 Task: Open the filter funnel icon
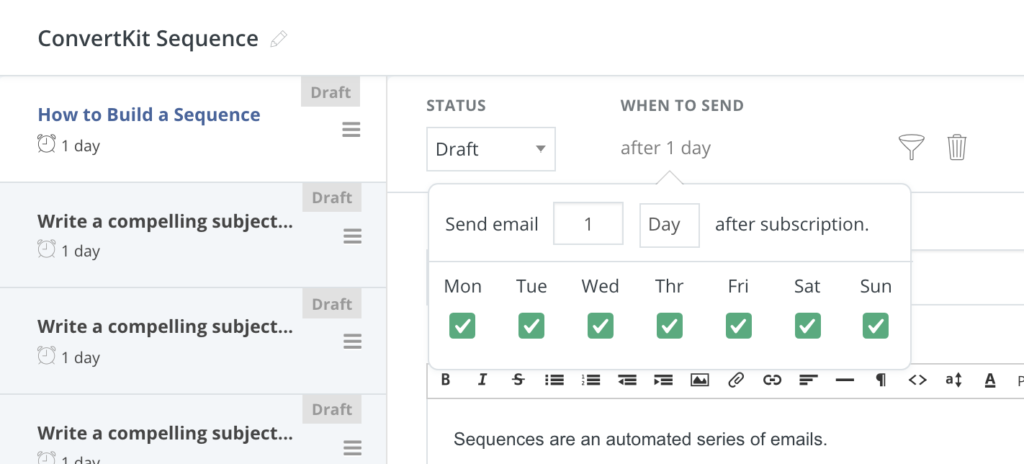coord(912,147)
